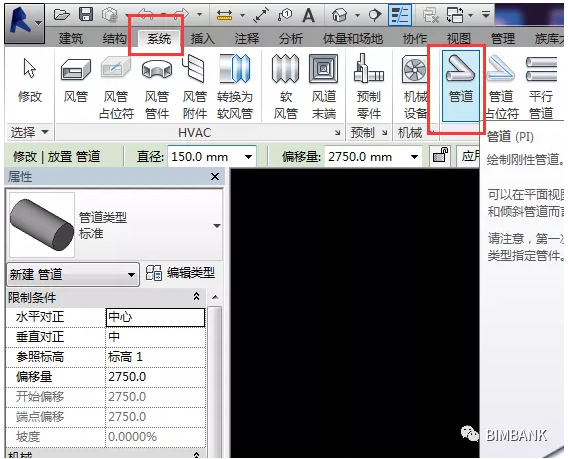Viewport: 568px width, 459px height.
Task: Collapse the 限制条件 section
Action: [196, 296]
